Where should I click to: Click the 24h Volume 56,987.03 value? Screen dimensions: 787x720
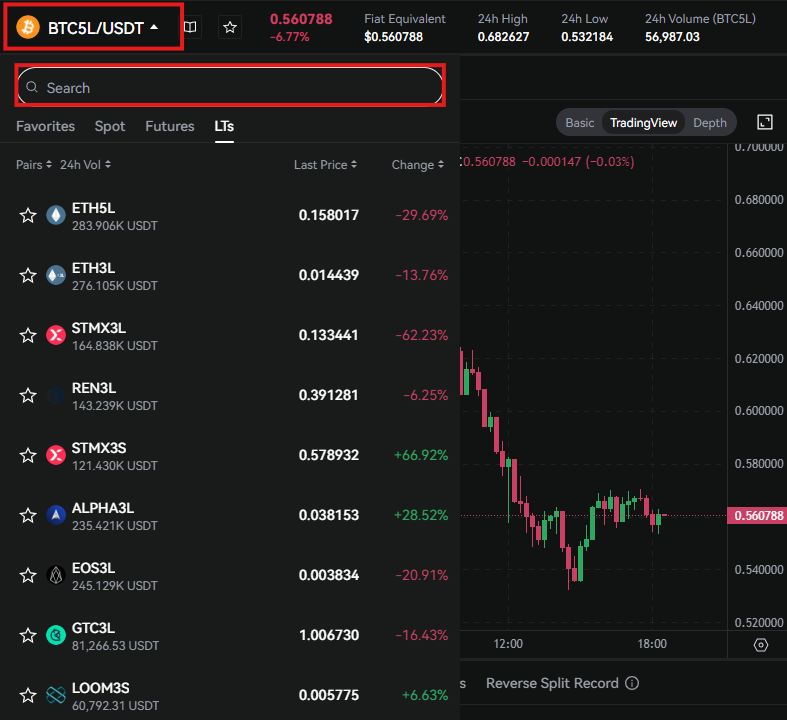point(672,37)
